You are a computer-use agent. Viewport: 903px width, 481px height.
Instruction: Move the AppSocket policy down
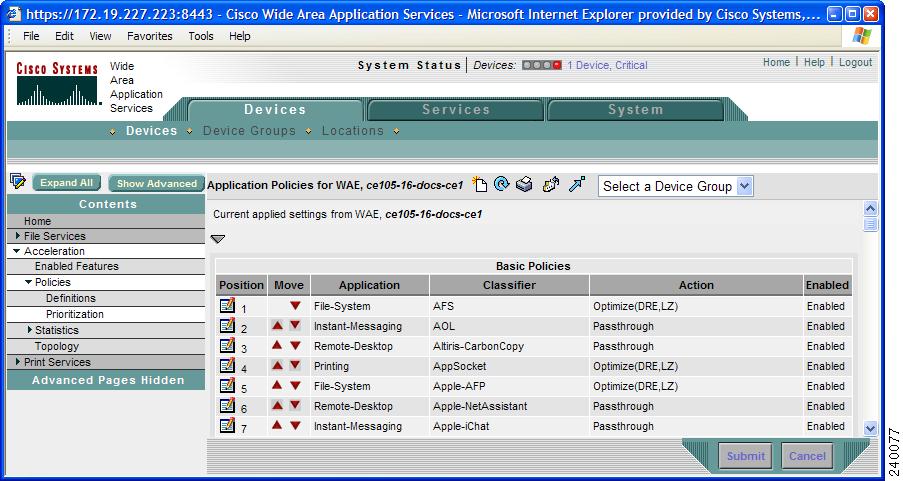(295, 365)
